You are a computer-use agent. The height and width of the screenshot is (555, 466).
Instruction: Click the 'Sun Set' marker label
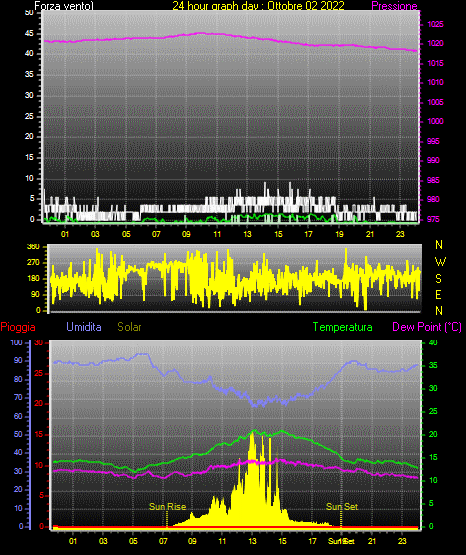342,507
